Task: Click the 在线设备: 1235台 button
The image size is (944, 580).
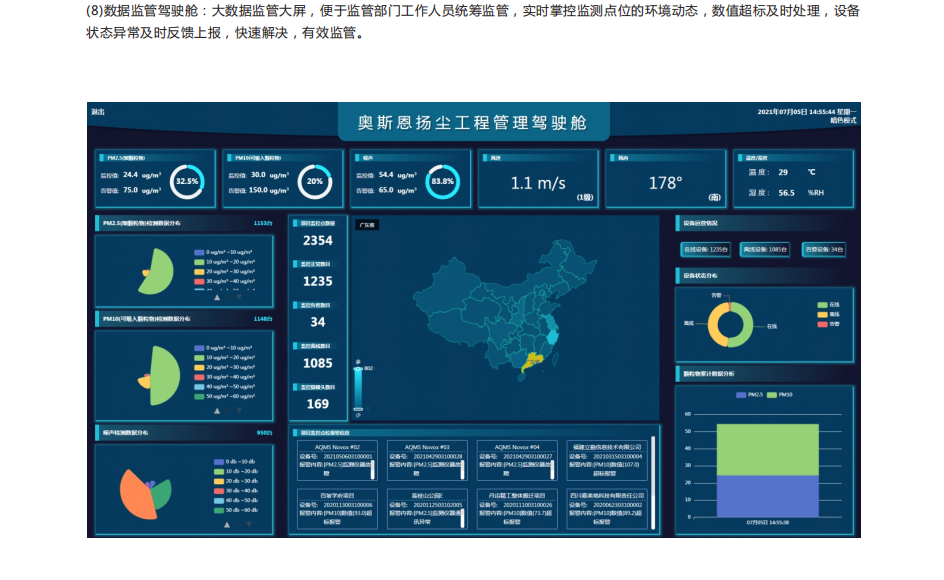Action: click(706, 249)
